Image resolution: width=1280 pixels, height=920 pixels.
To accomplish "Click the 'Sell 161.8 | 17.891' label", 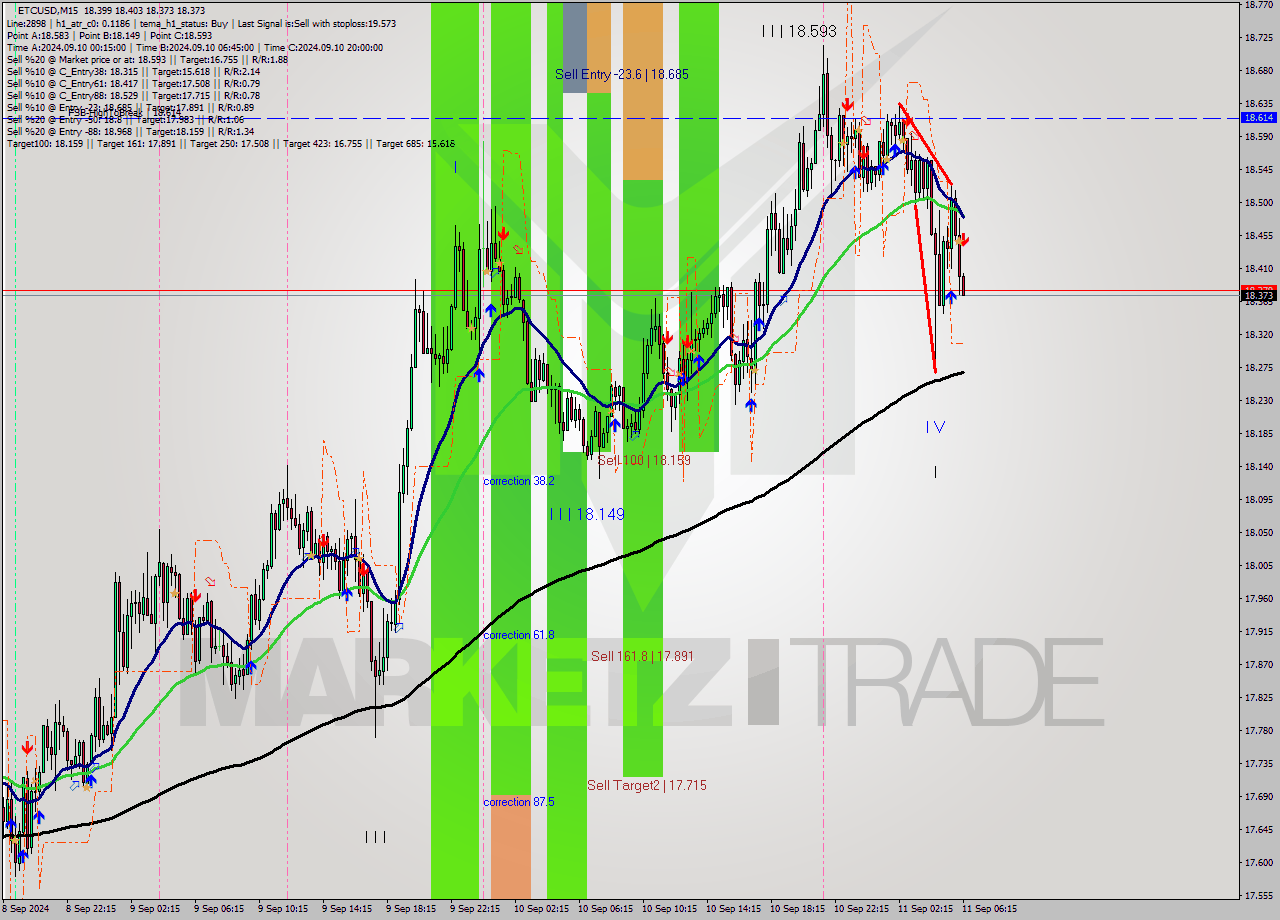I will click(x=642, y=656).
